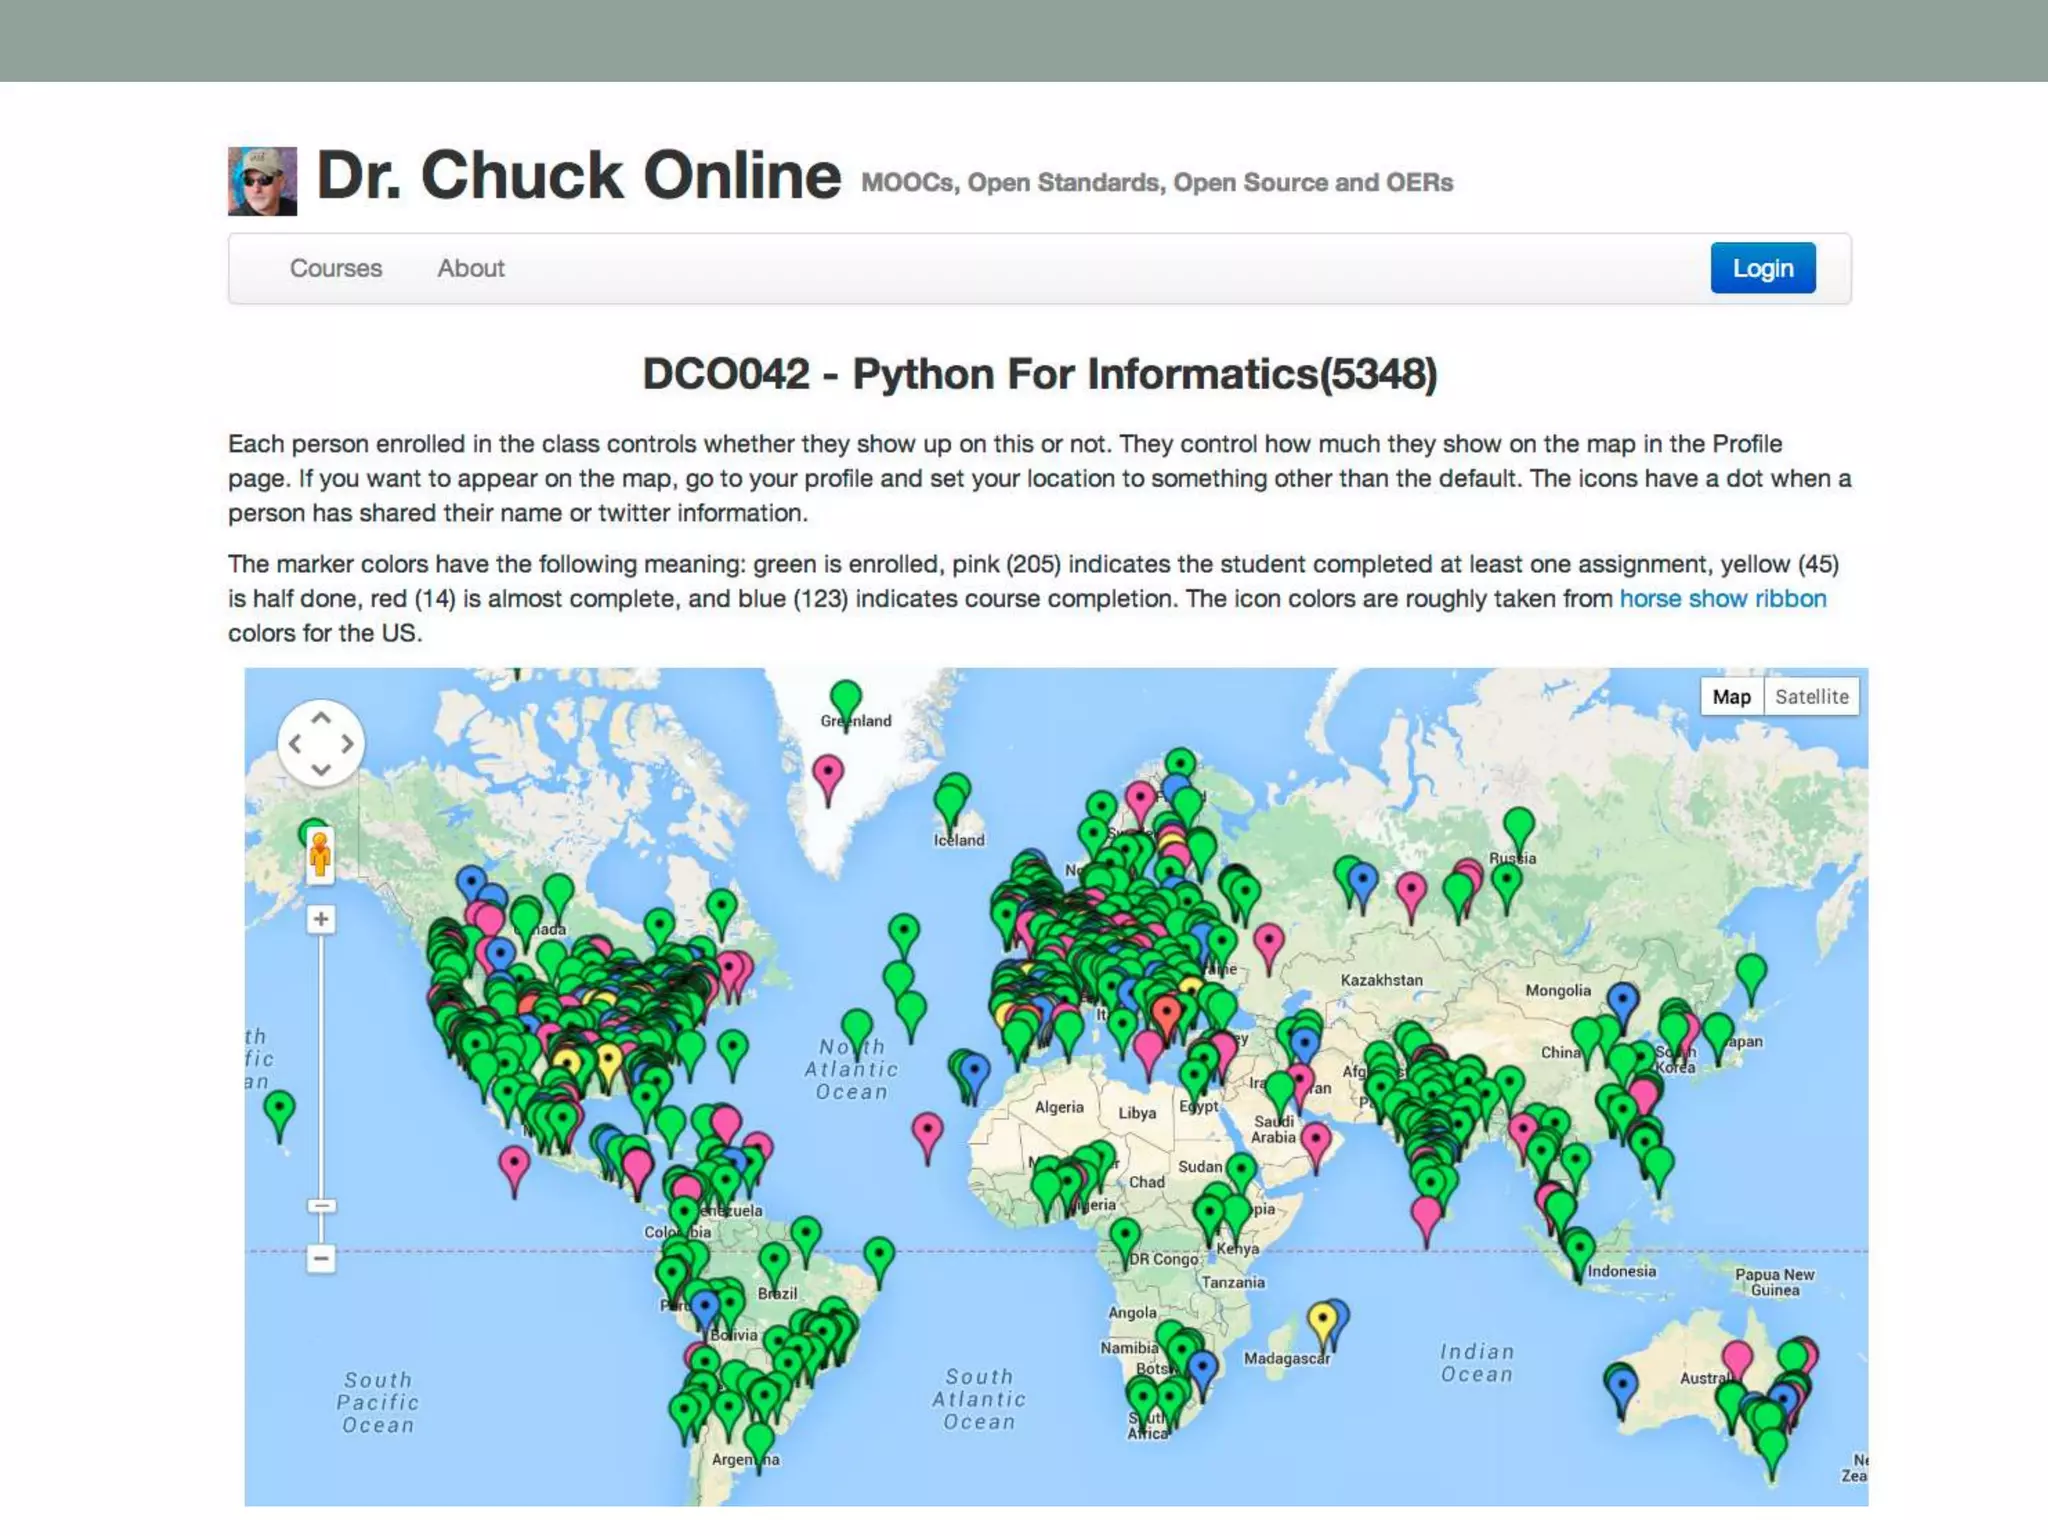This screenshot has height=1536, width=2048.
Task: Click the map zoom in plus button
Action: pyautogui.click(x=320, y=919)
